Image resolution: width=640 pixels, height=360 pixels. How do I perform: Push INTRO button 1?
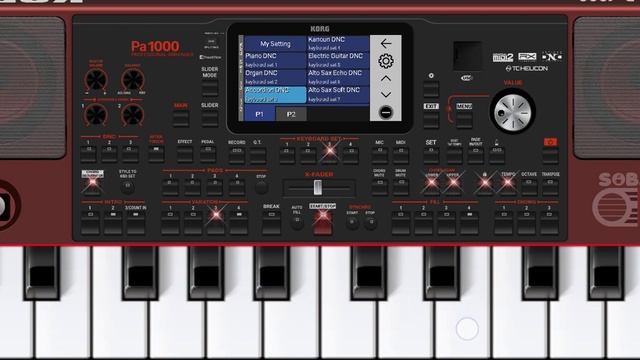[90, 222]
